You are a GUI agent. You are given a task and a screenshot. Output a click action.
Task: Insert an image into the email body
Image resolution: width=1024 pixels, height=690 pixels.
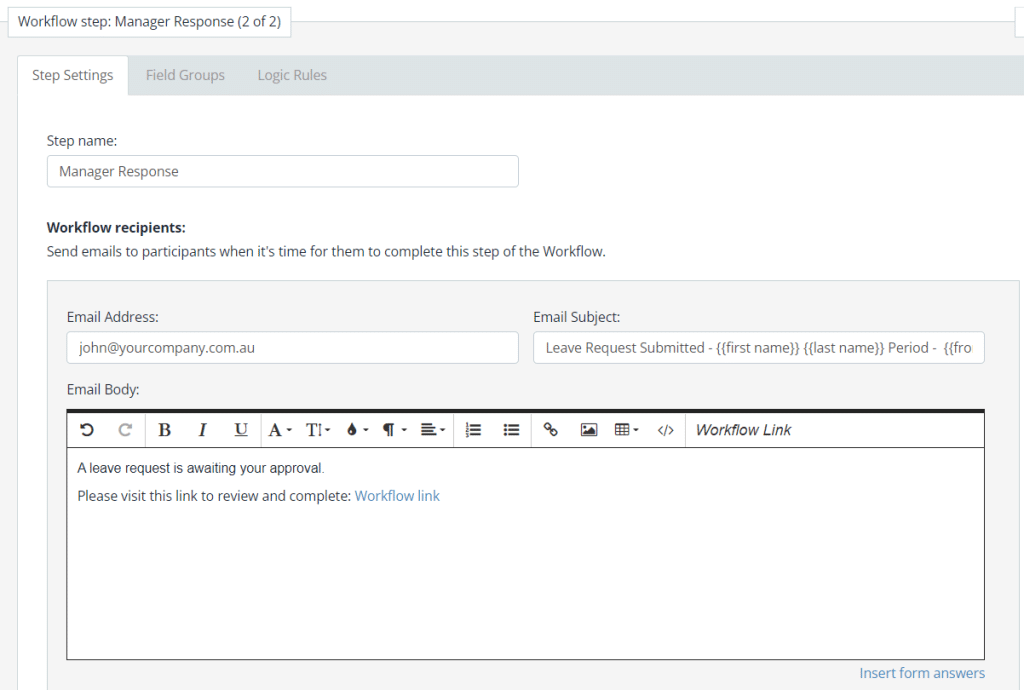(588, 429)
